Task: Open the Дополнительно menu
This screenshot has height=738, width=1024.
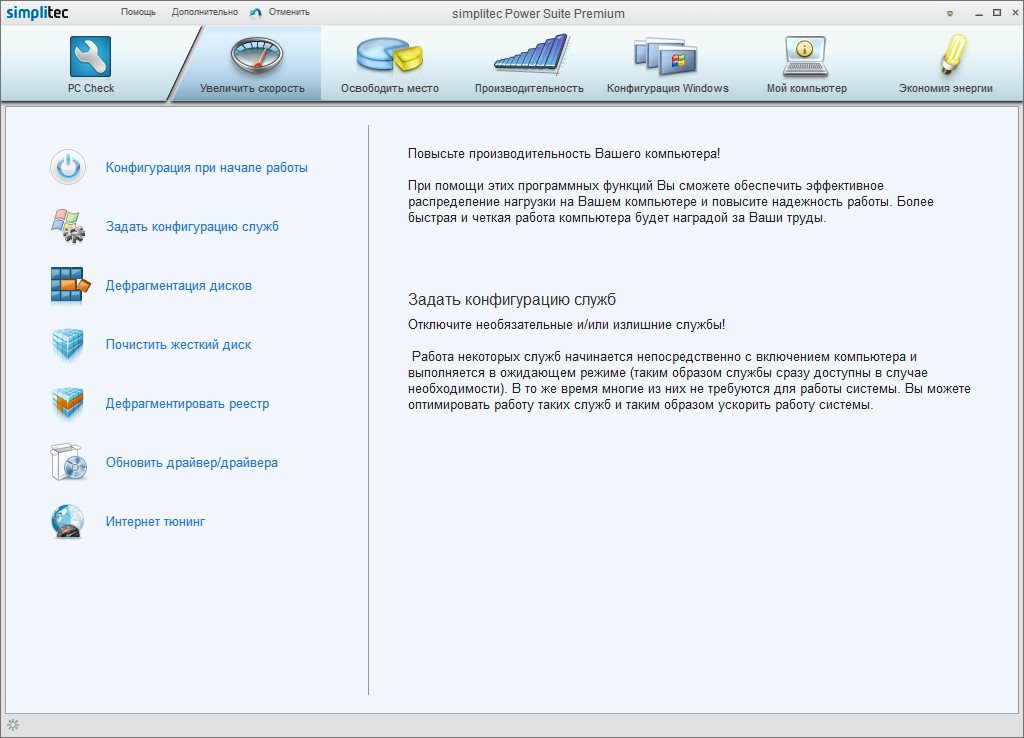Action: pos(204,12)
